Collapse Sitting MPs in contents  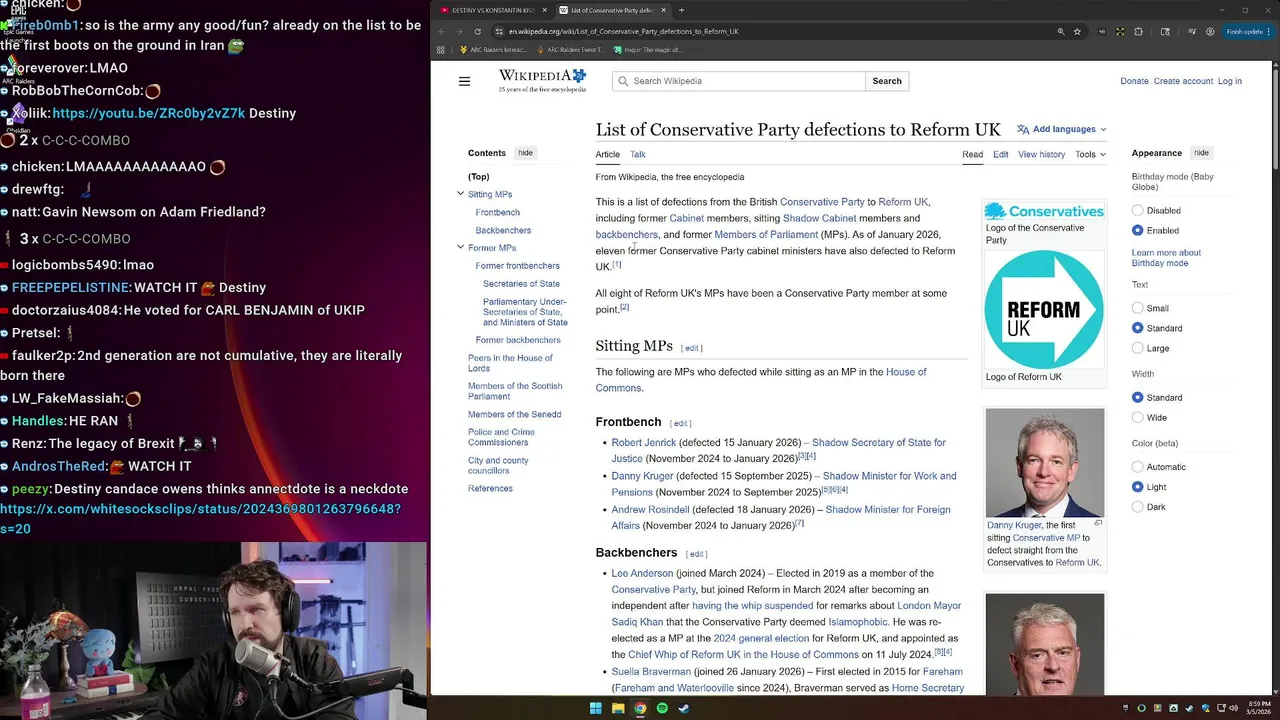460,194
